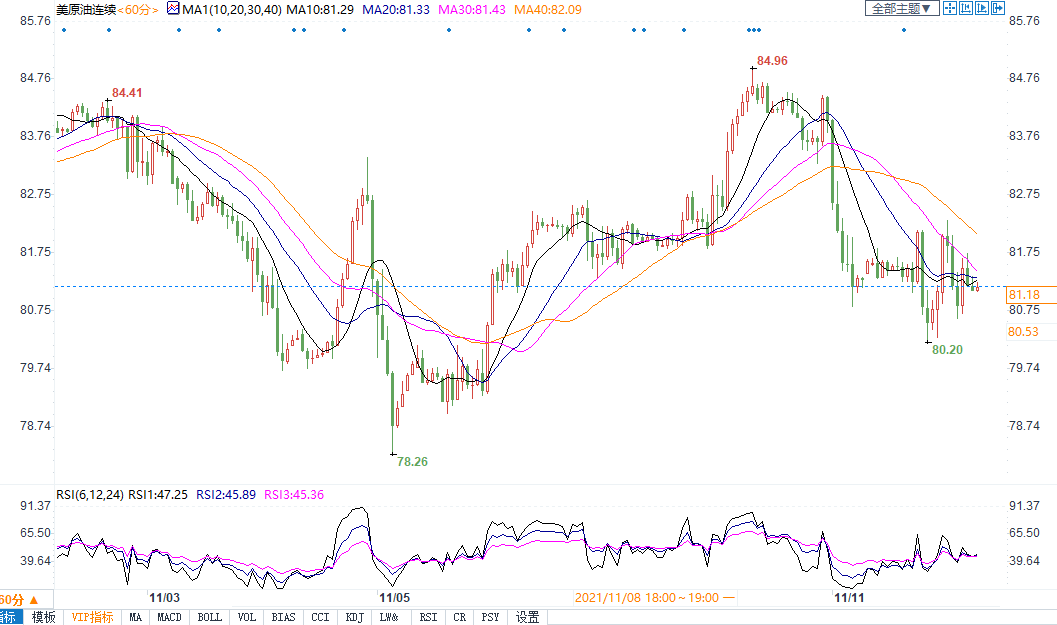Viewport: 1057px width, 625px height.
Task: Open the VIP指标 tab
Action: 92,617
